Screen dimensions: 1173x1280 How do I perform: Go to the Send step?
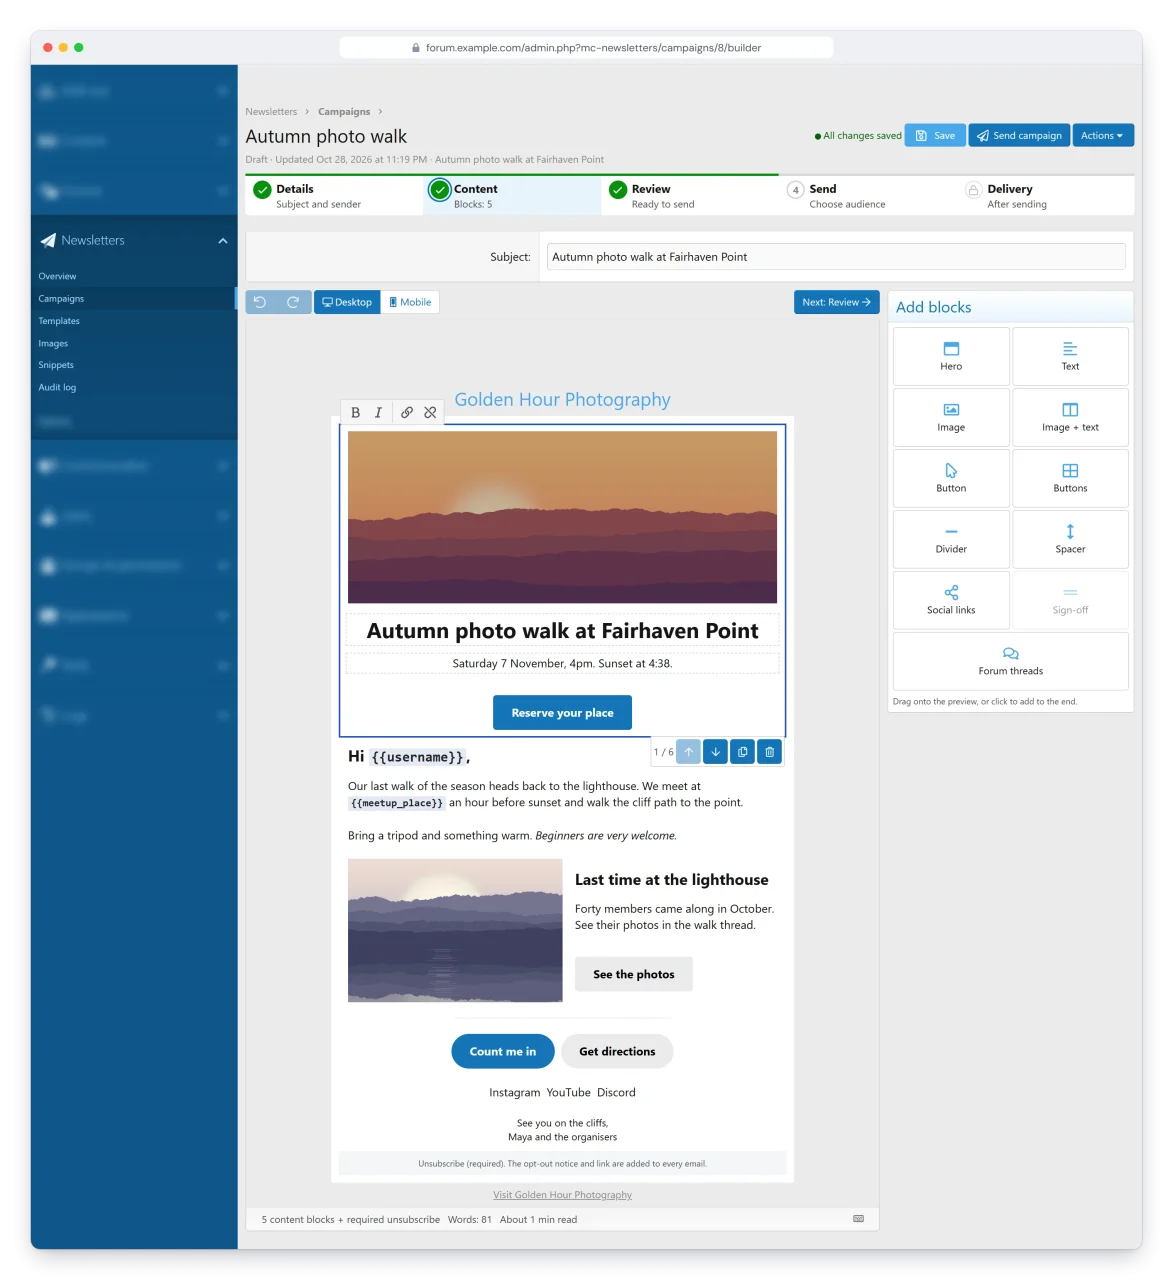tap(868, 195)
